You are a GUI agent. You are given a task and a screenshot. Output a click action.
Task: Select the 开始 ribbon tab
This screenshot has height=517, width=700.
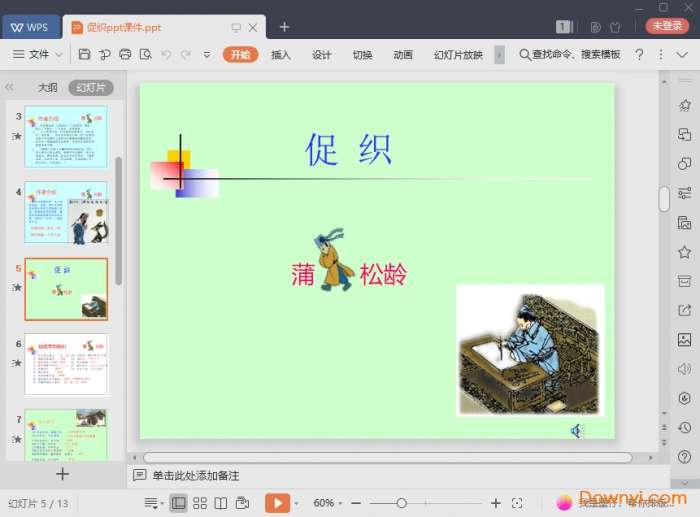point(240,54)
